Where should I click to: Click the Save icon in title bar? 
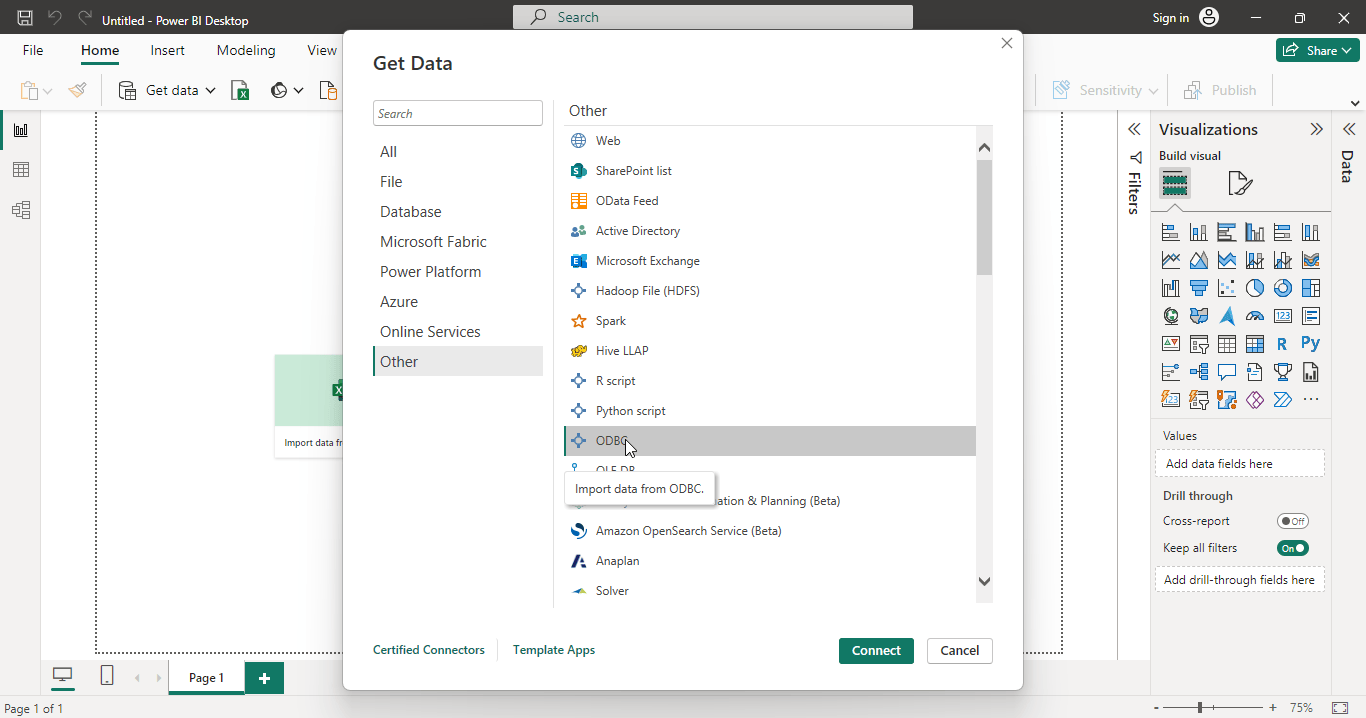coord(25,18)
